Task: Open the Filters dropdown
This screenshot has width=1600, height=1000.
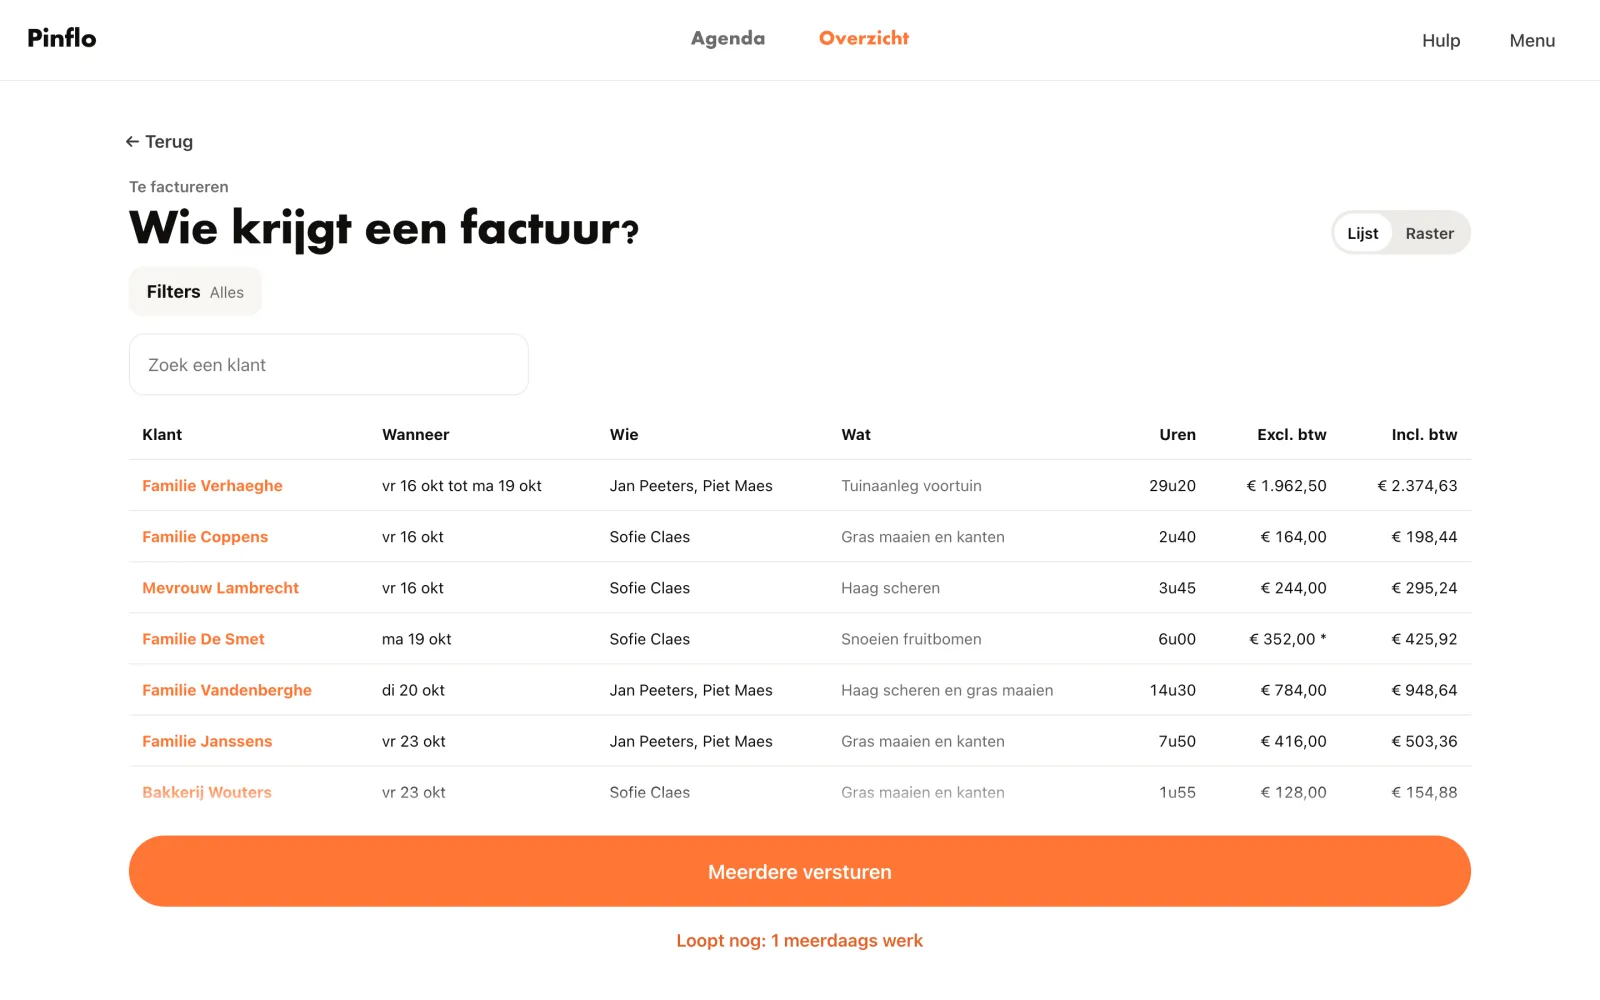Action: tap(195, 292)
